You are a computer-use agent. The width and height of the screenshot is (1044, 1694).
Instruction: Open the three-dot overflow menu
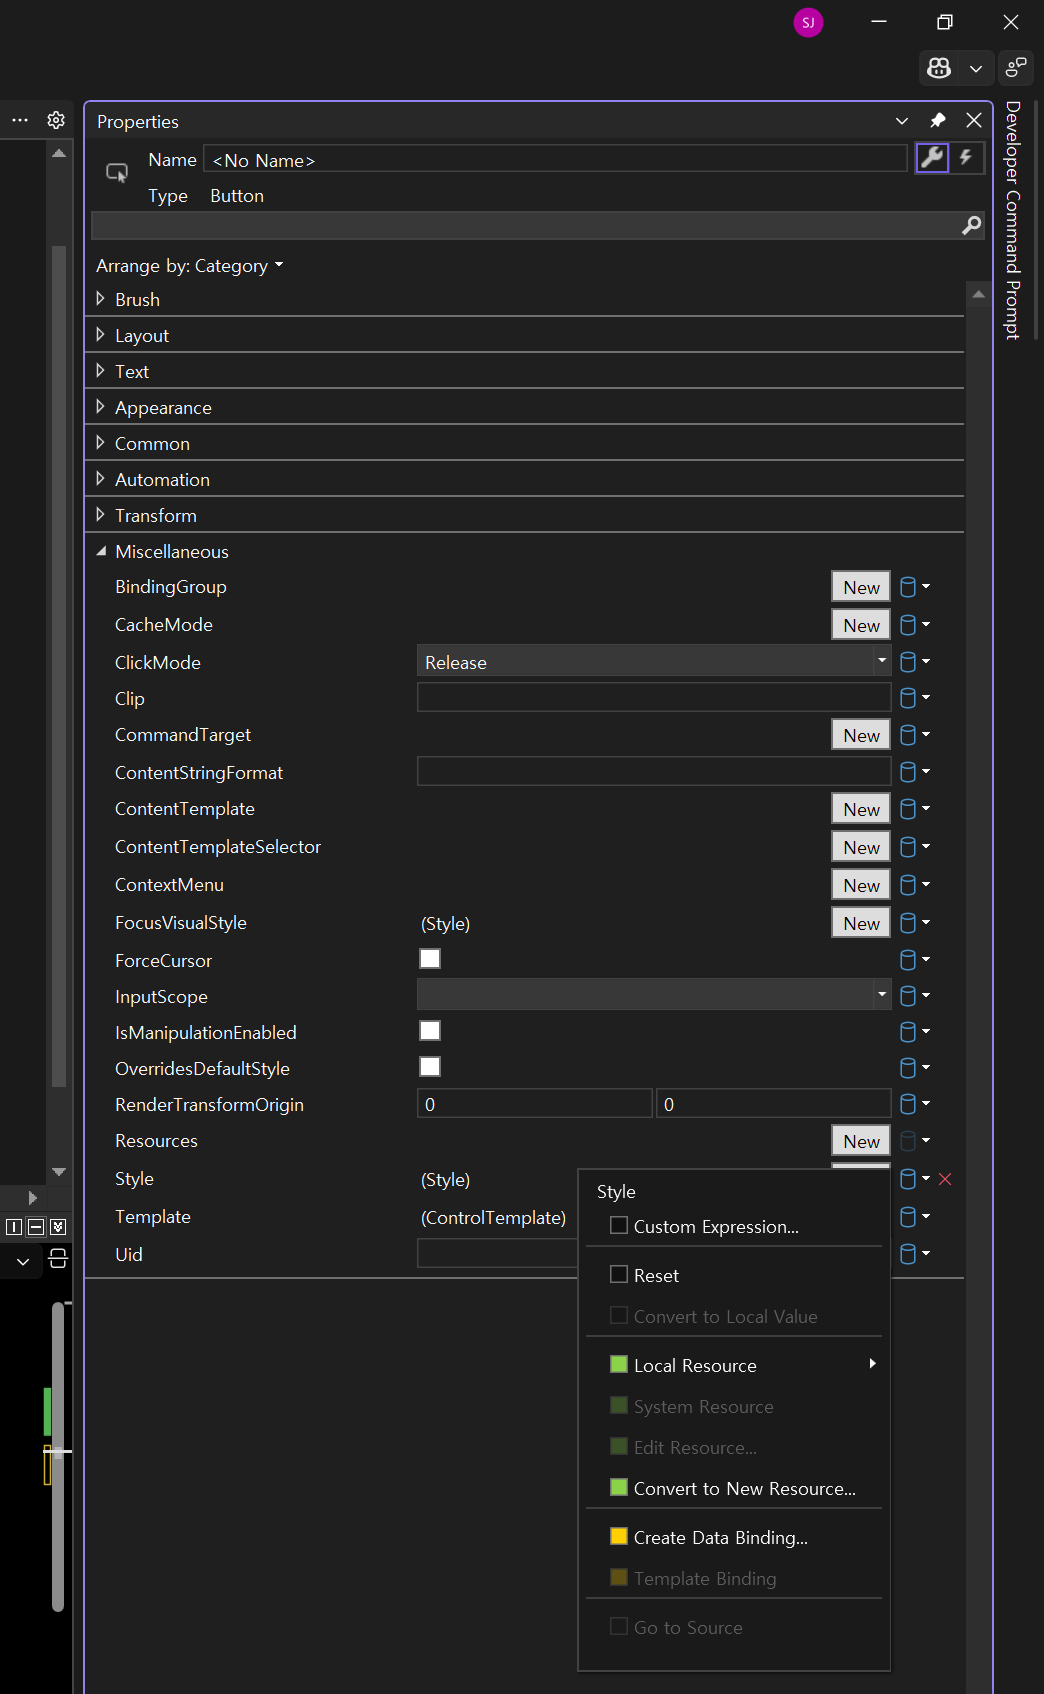(x=20, y=120)
